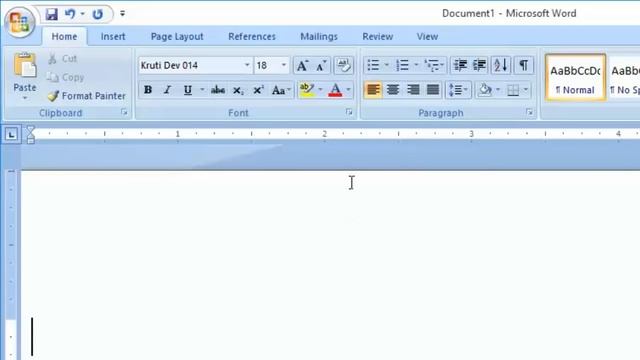This screenshot has width=640, height=360.
Task: Open the Page Layout tab
Action: click(177, 36)
